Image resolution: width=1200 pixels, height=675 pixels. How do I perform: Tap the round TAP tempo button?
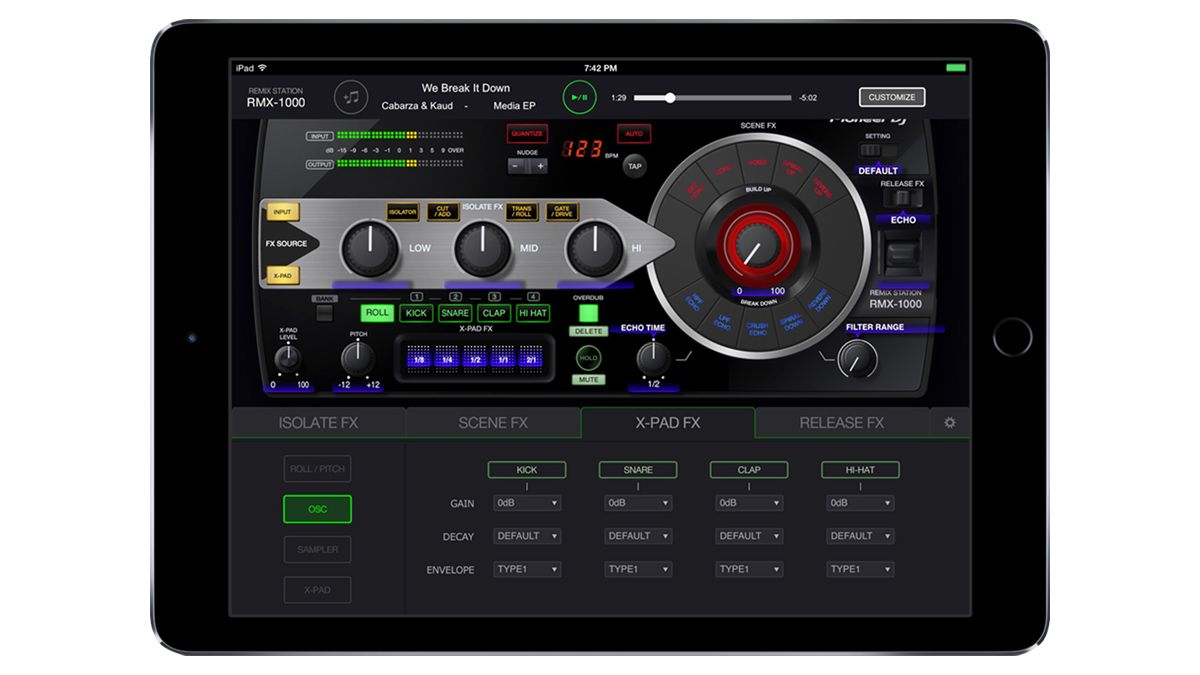(x=634, y=166)
